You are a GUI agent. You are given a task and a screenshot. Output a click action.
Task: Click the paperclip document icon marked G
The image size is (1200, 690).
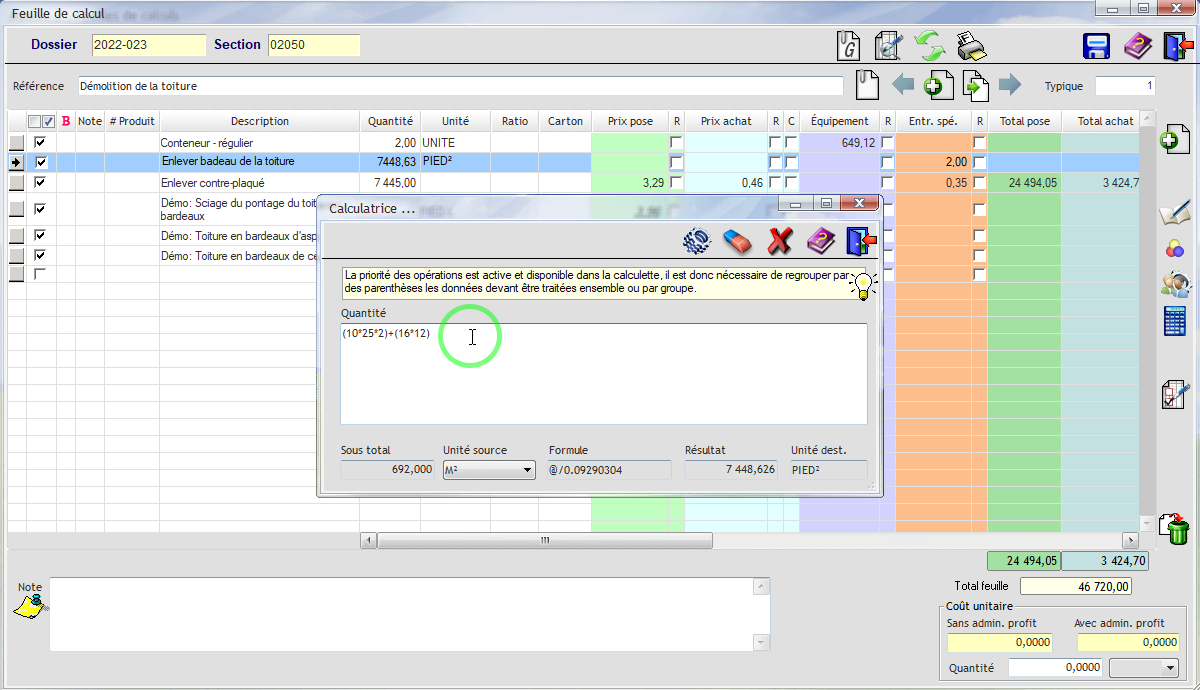[848, 46]
